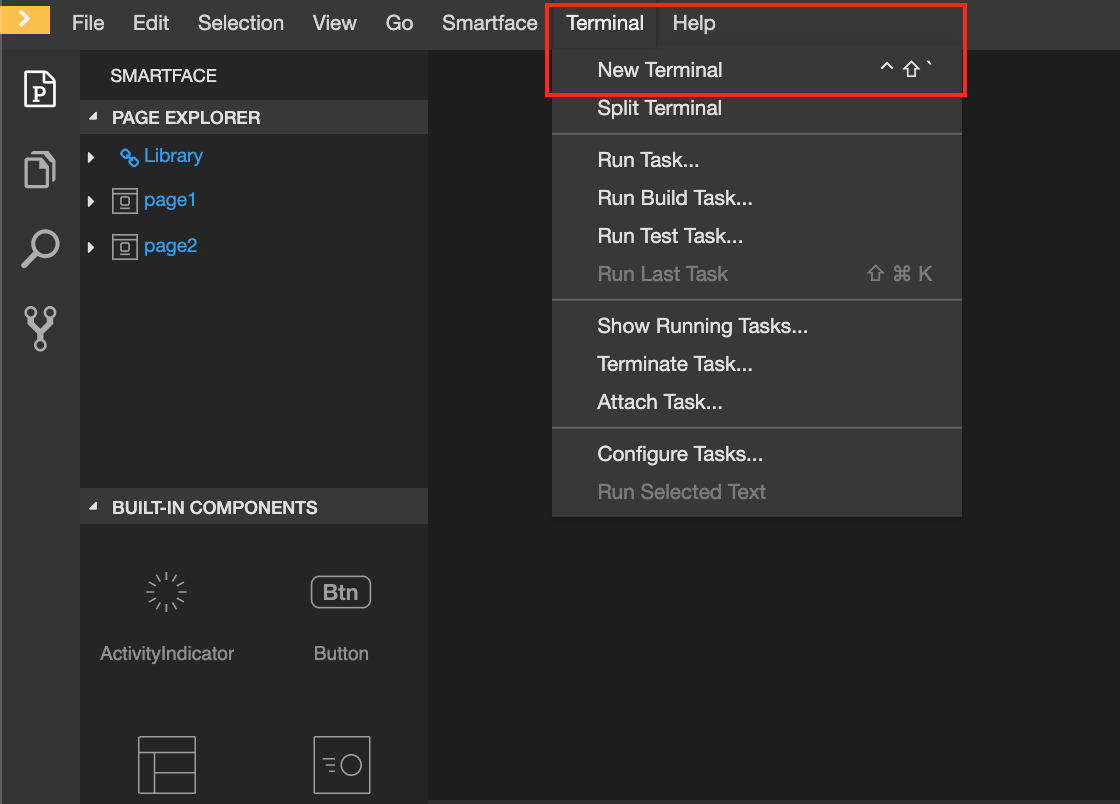The image size is (1120, 804).
Task: Open the Edit menu
Action: coord(151,23)
